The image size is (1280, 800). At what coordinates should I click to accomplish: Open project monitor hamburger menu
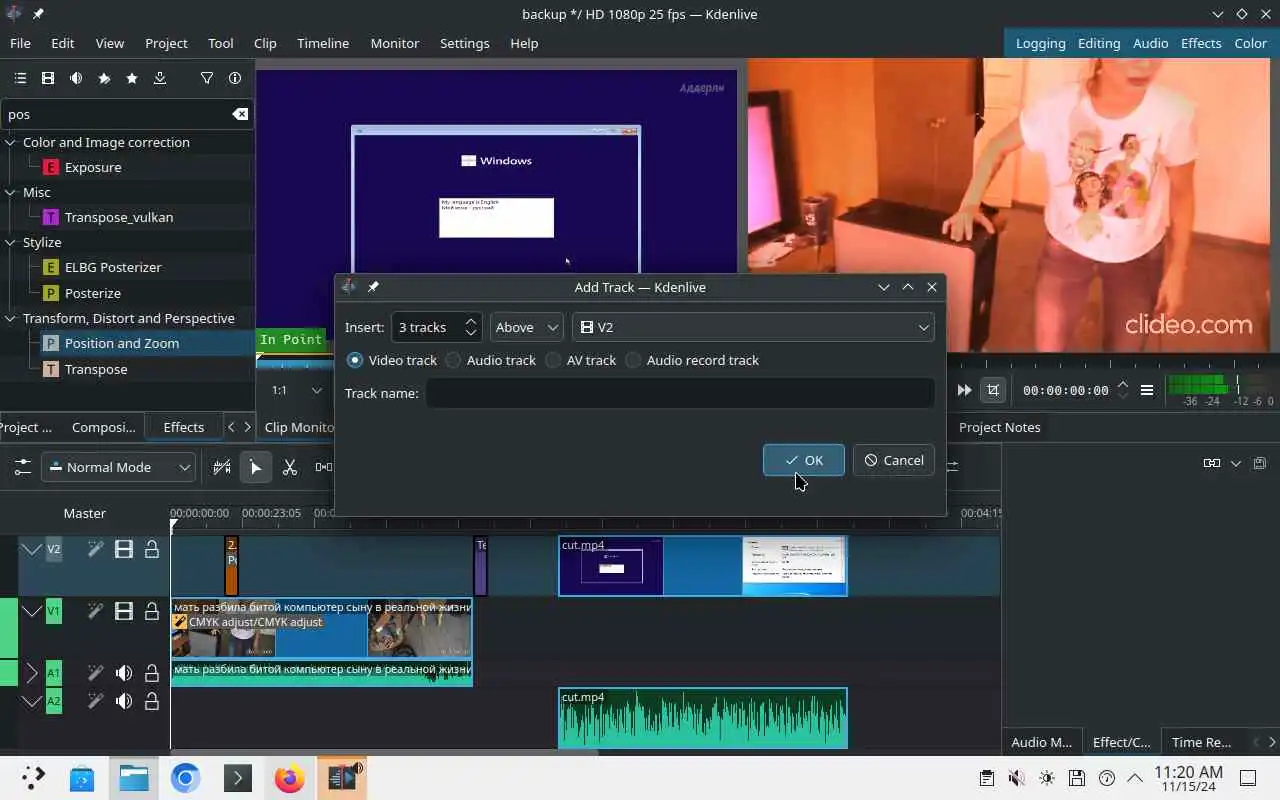click(1147, 390)
